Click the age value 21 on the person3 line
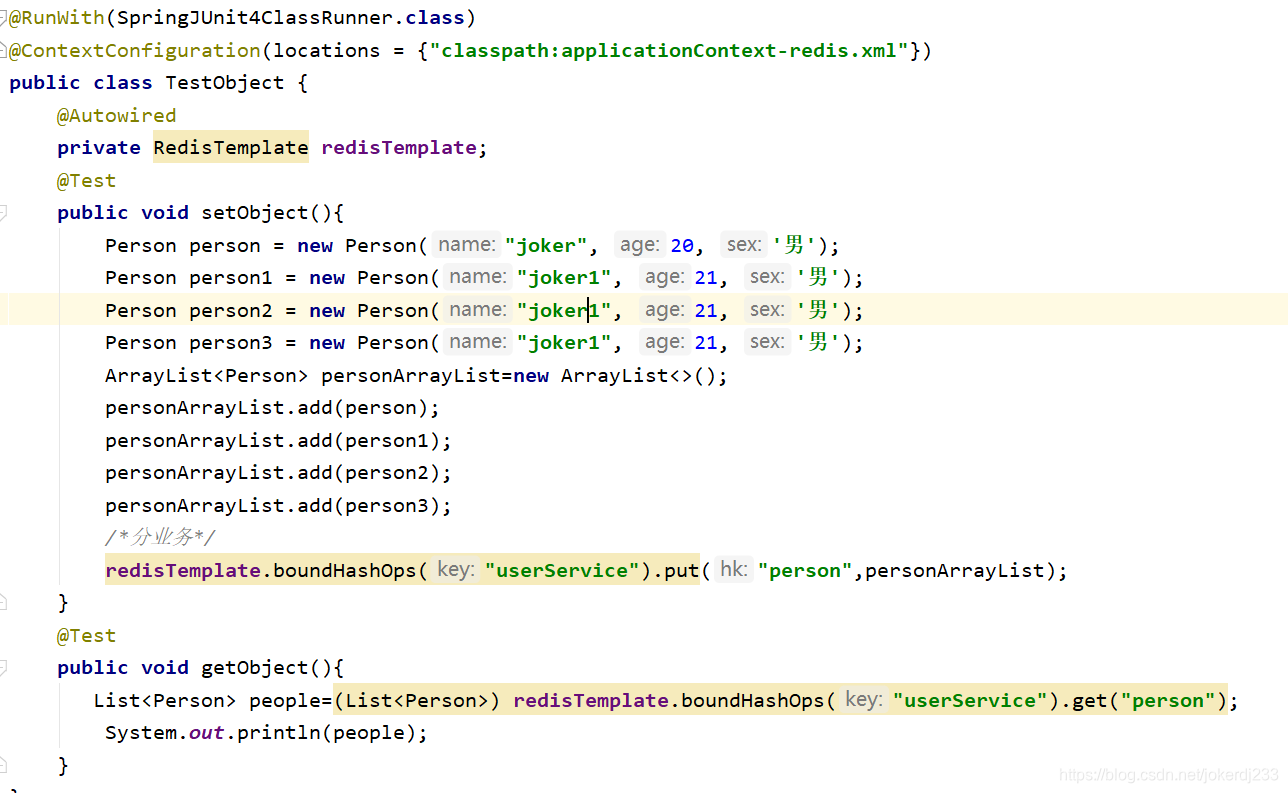The width and height of the screenshot is (1288, 793). point(706,342)
